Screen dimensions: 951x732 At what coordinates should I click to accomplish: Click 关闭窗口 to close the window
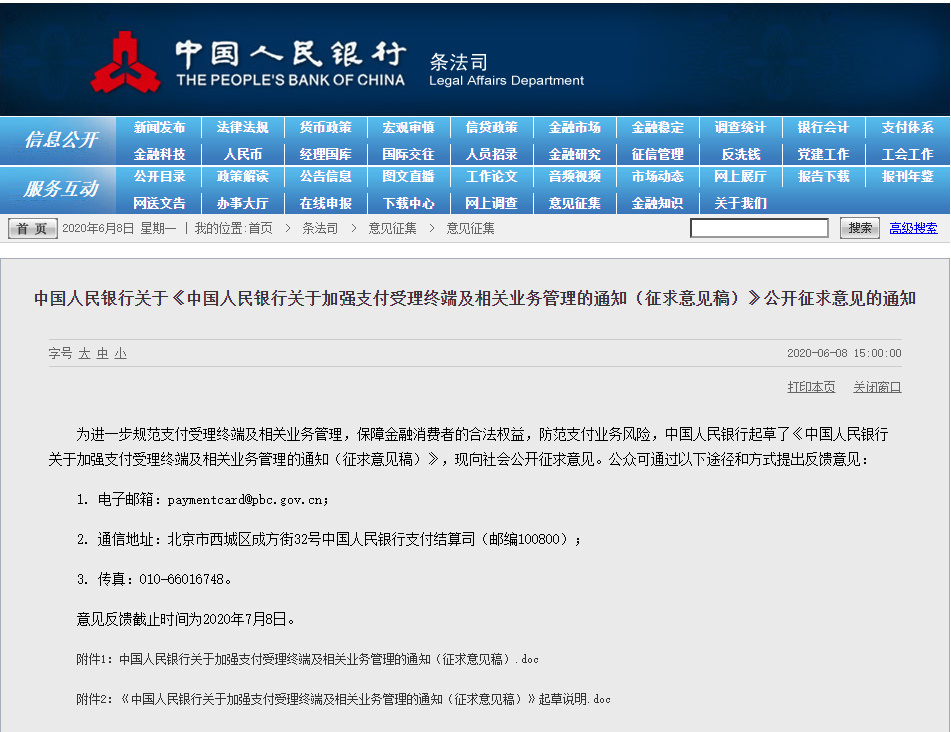point(876,386)
